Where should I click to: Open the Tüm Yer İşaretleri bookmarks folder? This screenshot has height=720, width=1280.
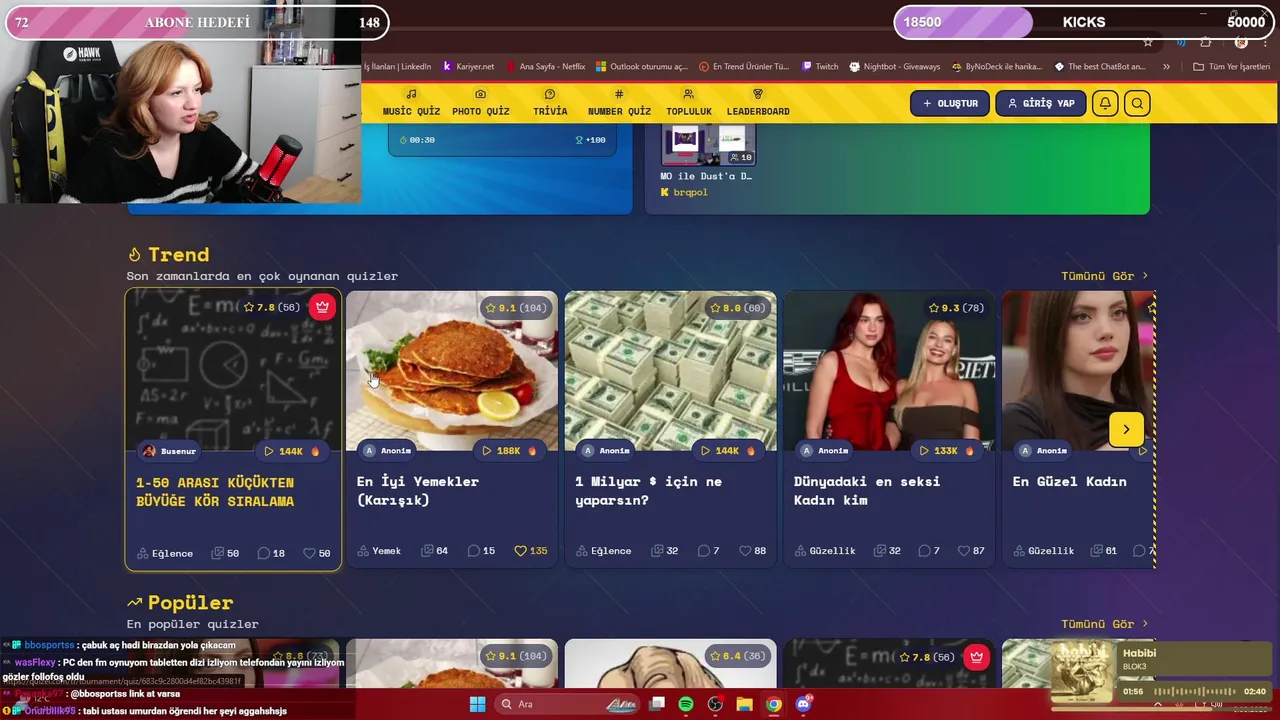(1232, 67)
